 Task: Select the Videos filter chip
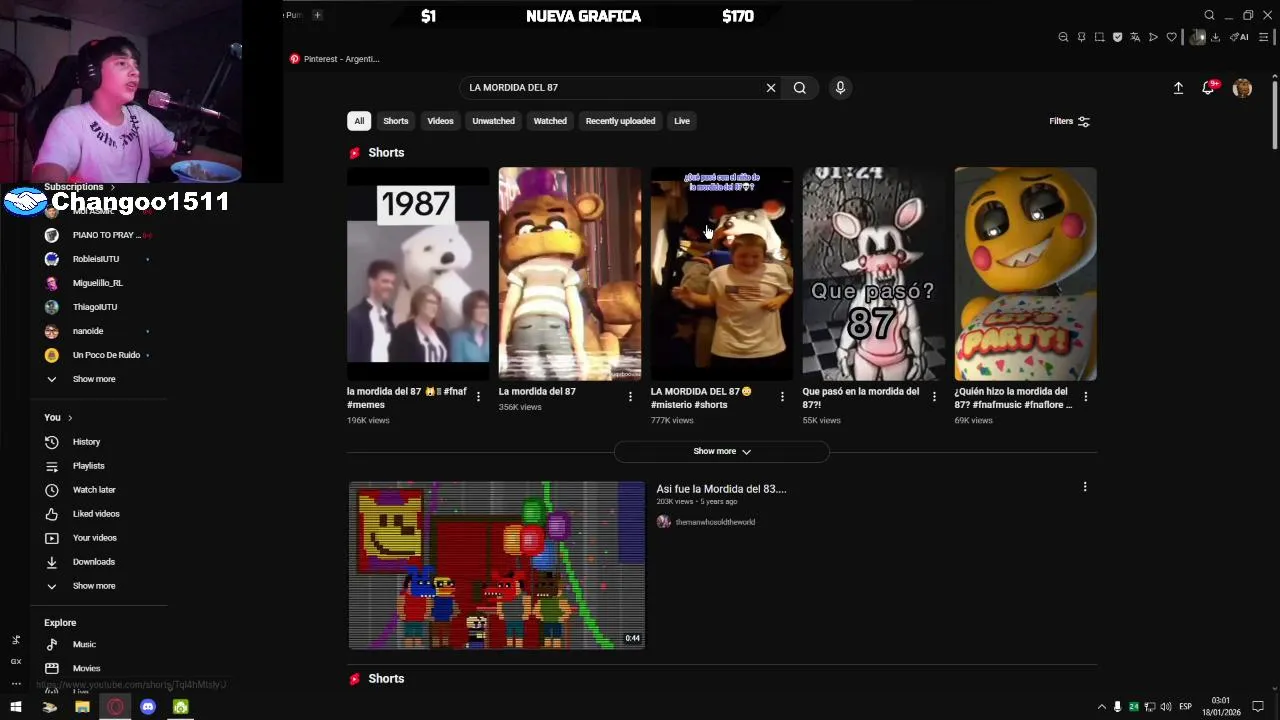[441, 121]
